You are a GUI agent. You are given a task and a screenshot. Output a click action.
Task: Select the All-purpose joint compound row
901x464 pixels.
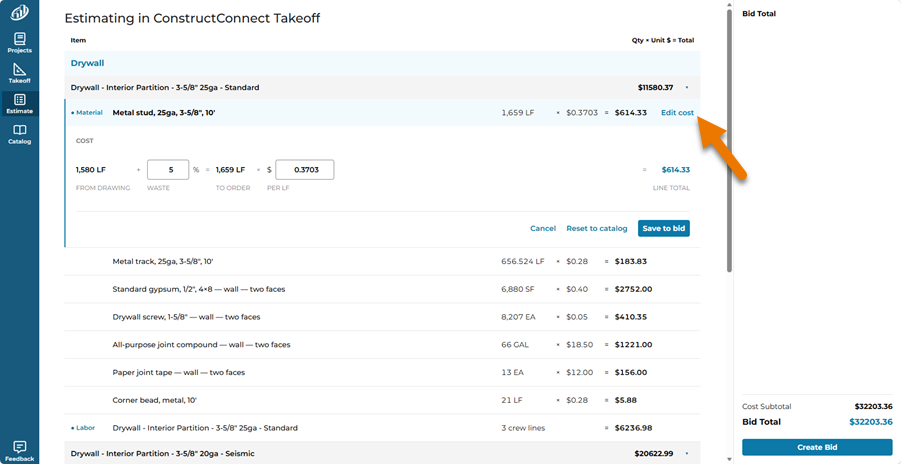(383, 345)
